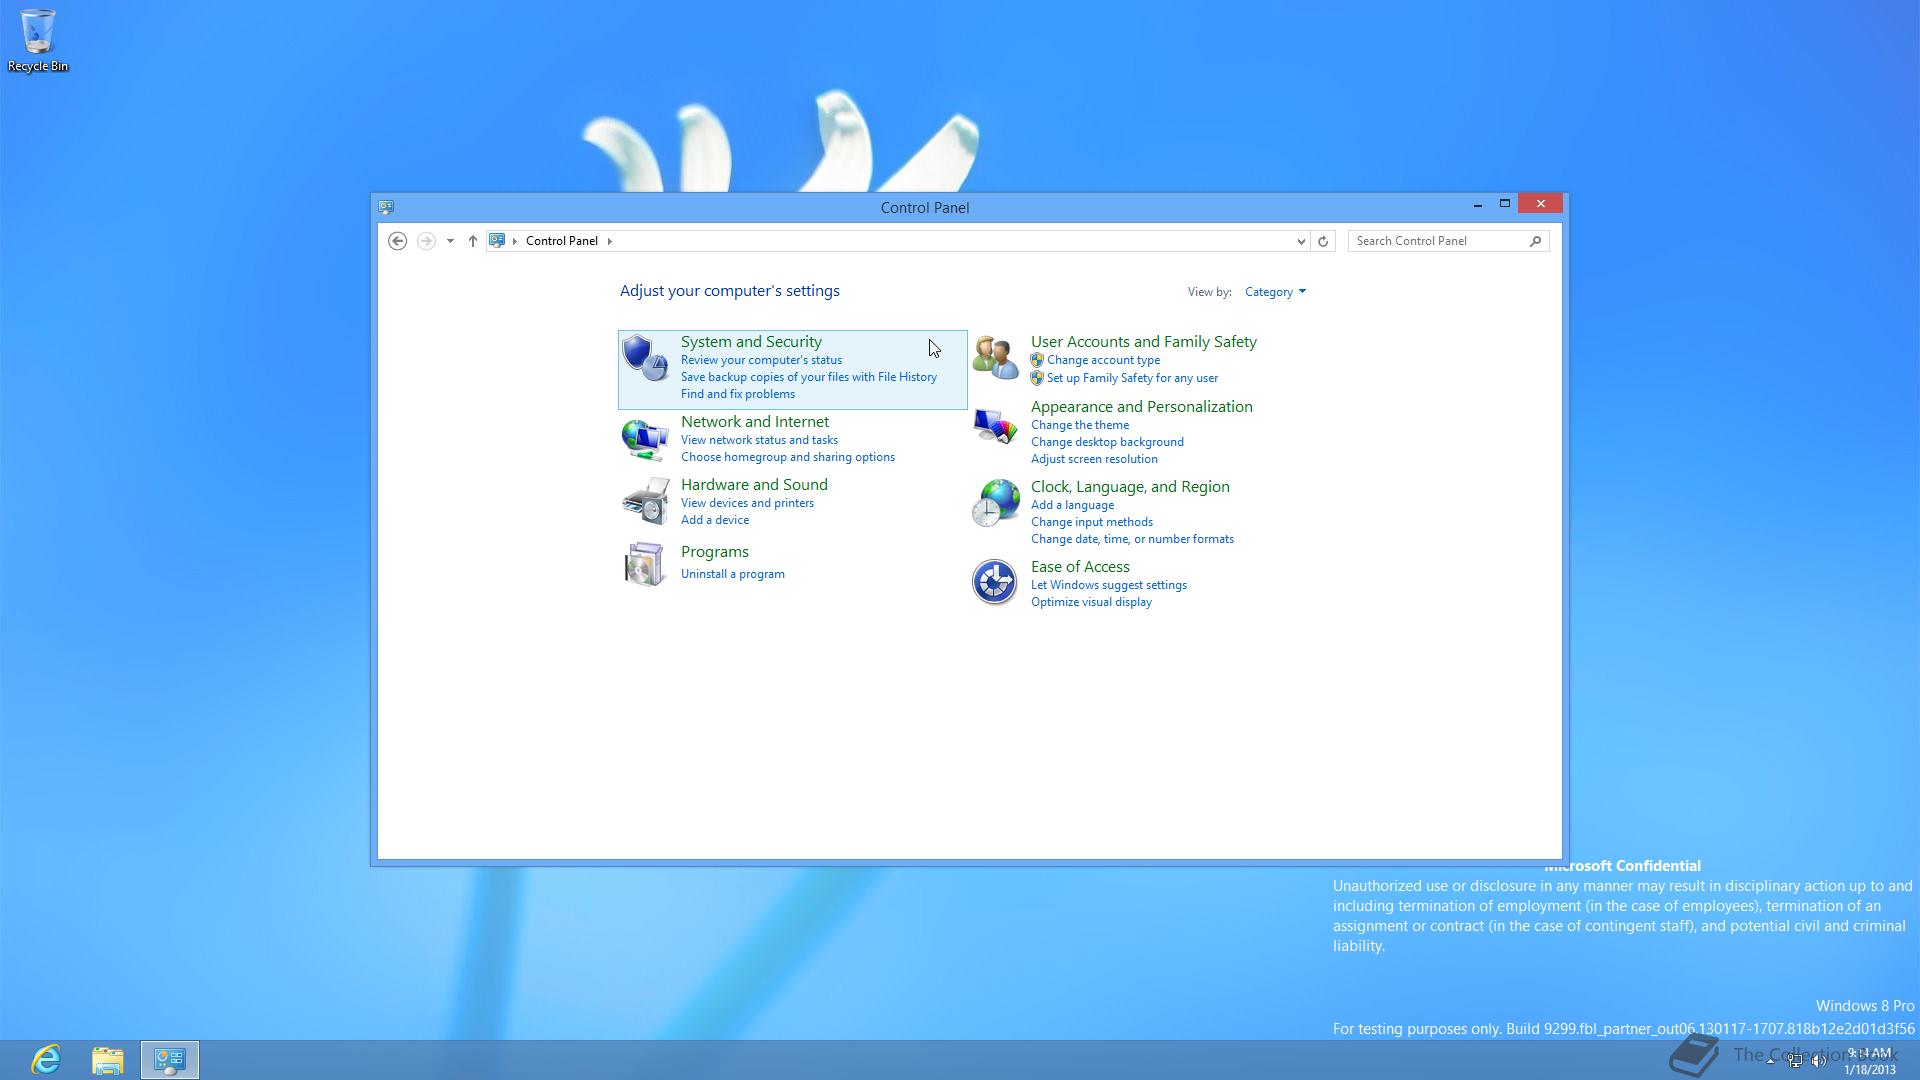The width and height of the screenshot is (1920, 1080).
Task: Go forward using the Forward arrow button
Action: click(426, 241)
